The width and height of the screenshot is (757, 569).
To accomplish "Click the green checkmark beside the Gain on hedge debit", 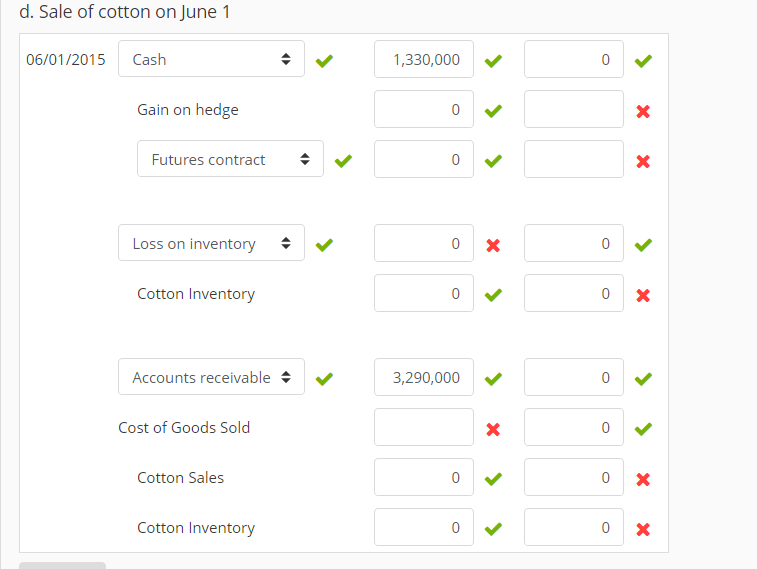I will 493,111.
